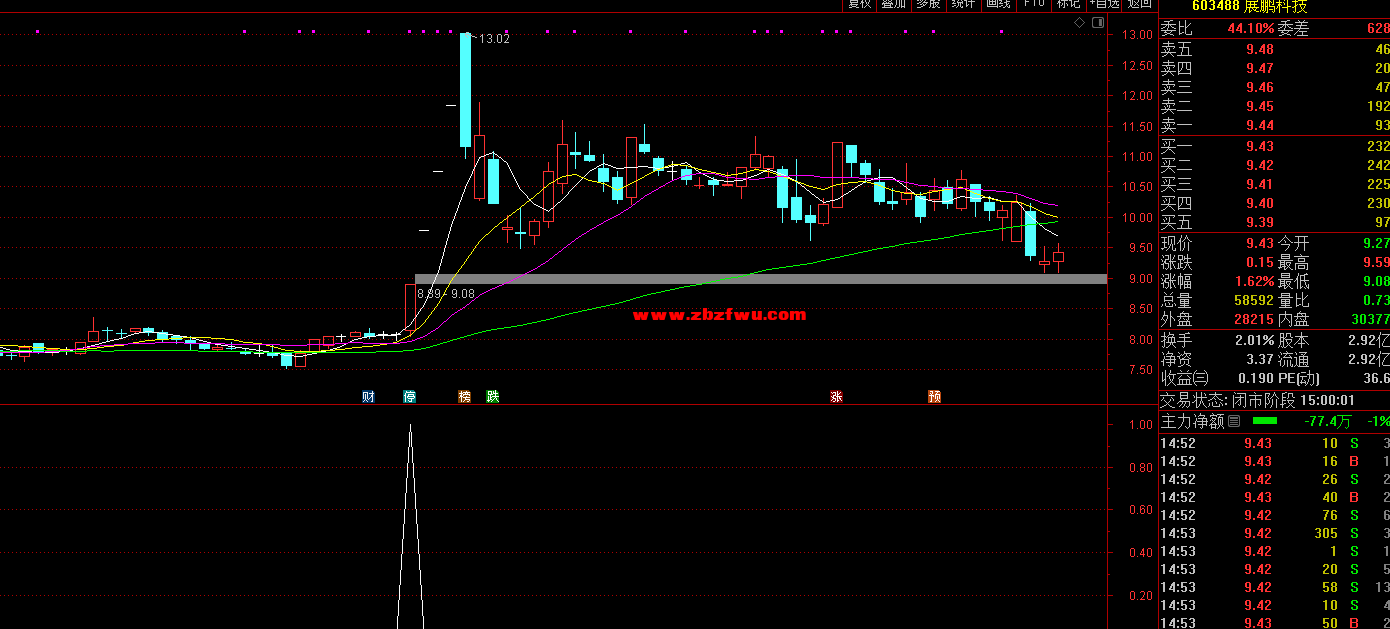Click the diamond icon above the chart

point(1080,22)
